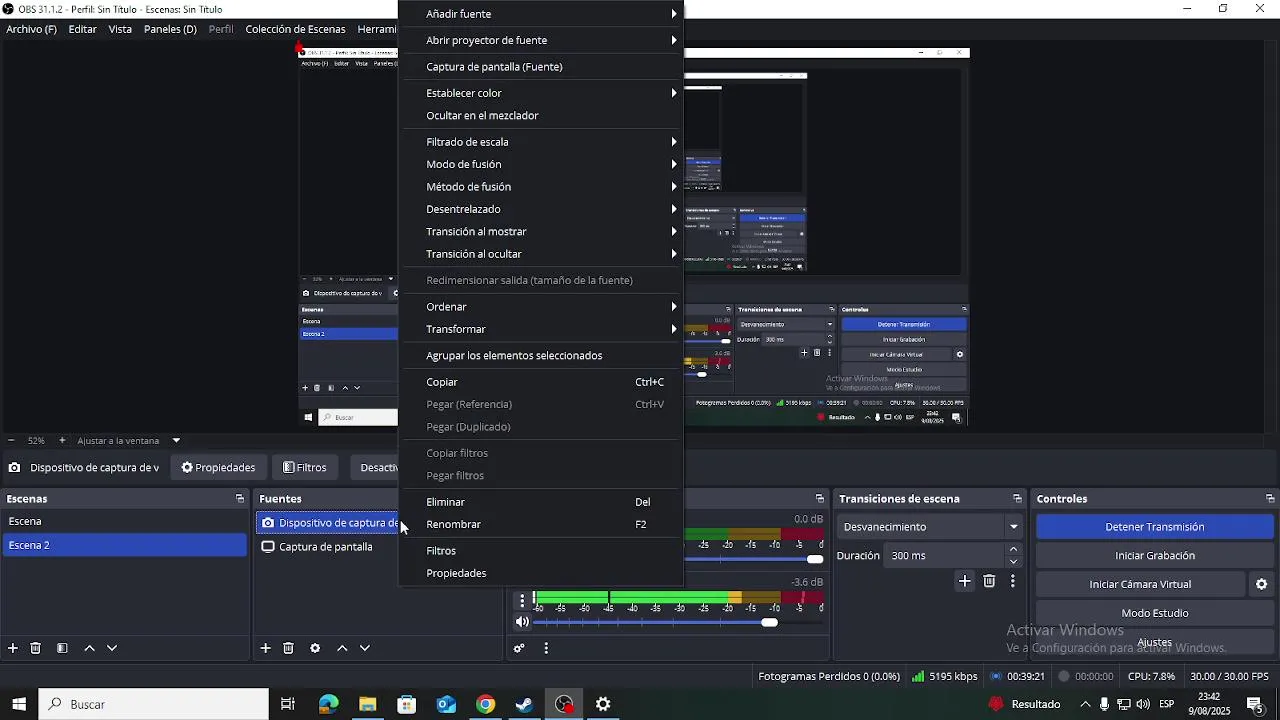Image resolution: width=1280 pixels, height=720 pixels.
Task: Move source down arrow in Fuentes panel
Action: pyautogui.click(x=365, y=648)
